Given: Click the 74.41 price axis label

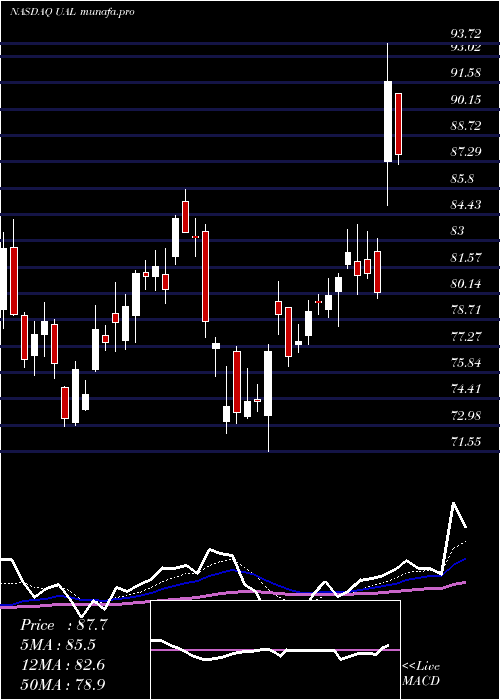Looking at the screenshot, I should (x=466, y=389).
